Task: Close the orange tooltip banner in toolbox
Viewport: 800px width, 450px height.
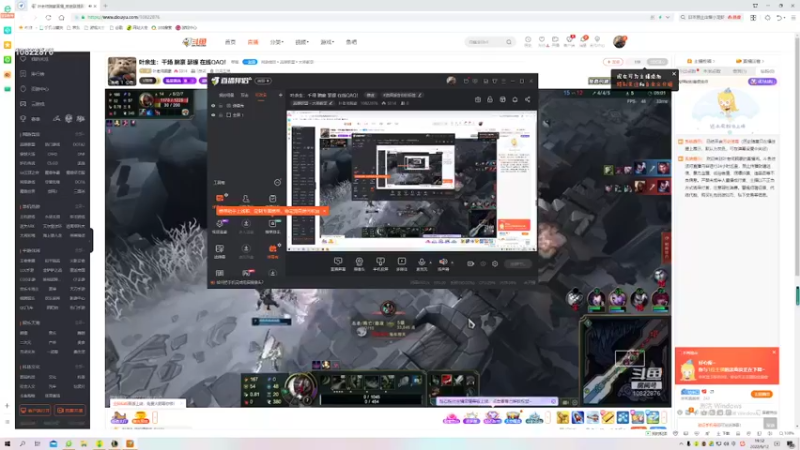Action: (x=324, y=211)
